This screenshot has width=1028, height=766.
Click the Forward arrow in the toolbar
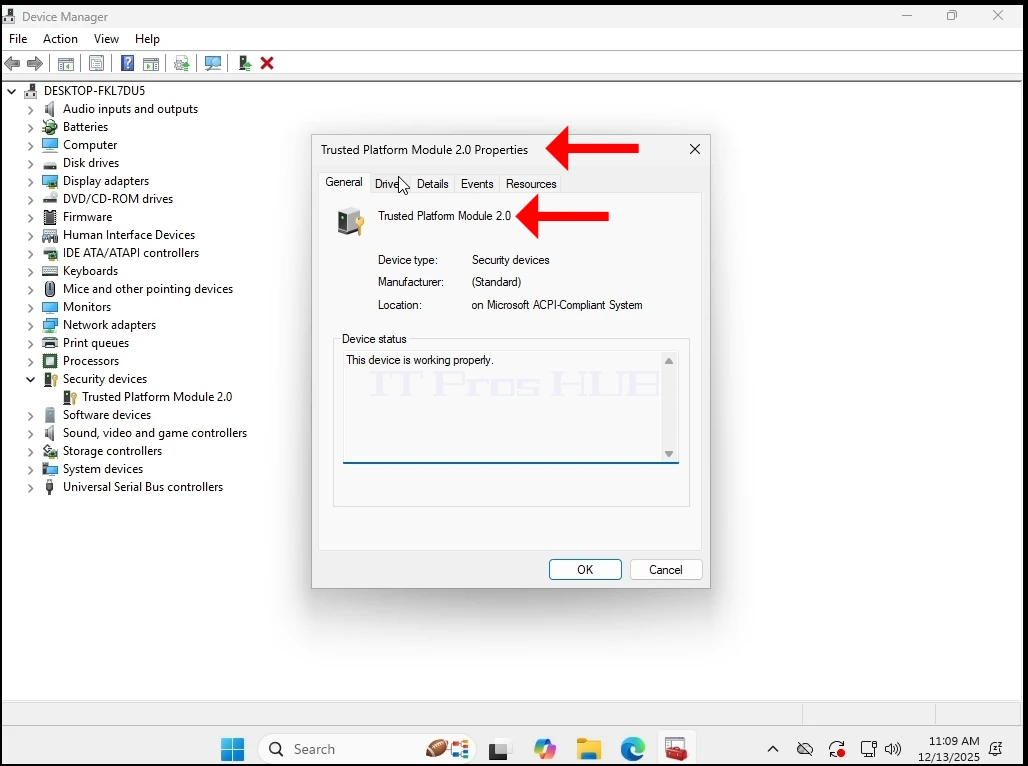click(x=34, y=64)
